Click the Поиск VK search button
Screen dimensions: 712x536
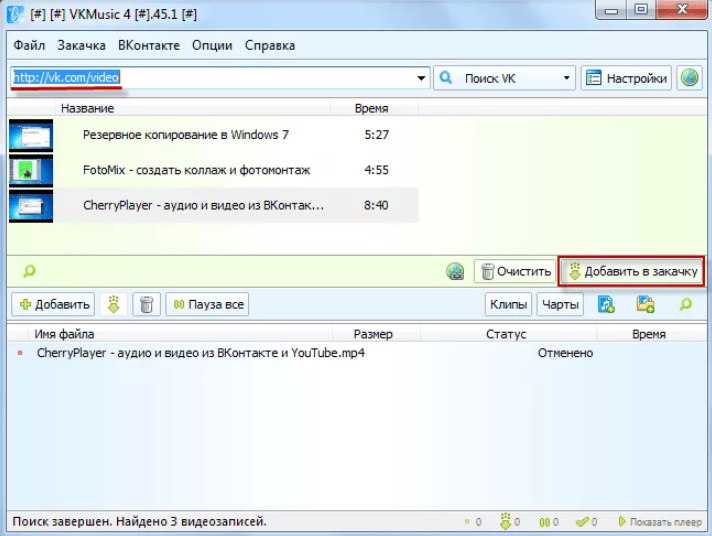click(x=496, y=78)
